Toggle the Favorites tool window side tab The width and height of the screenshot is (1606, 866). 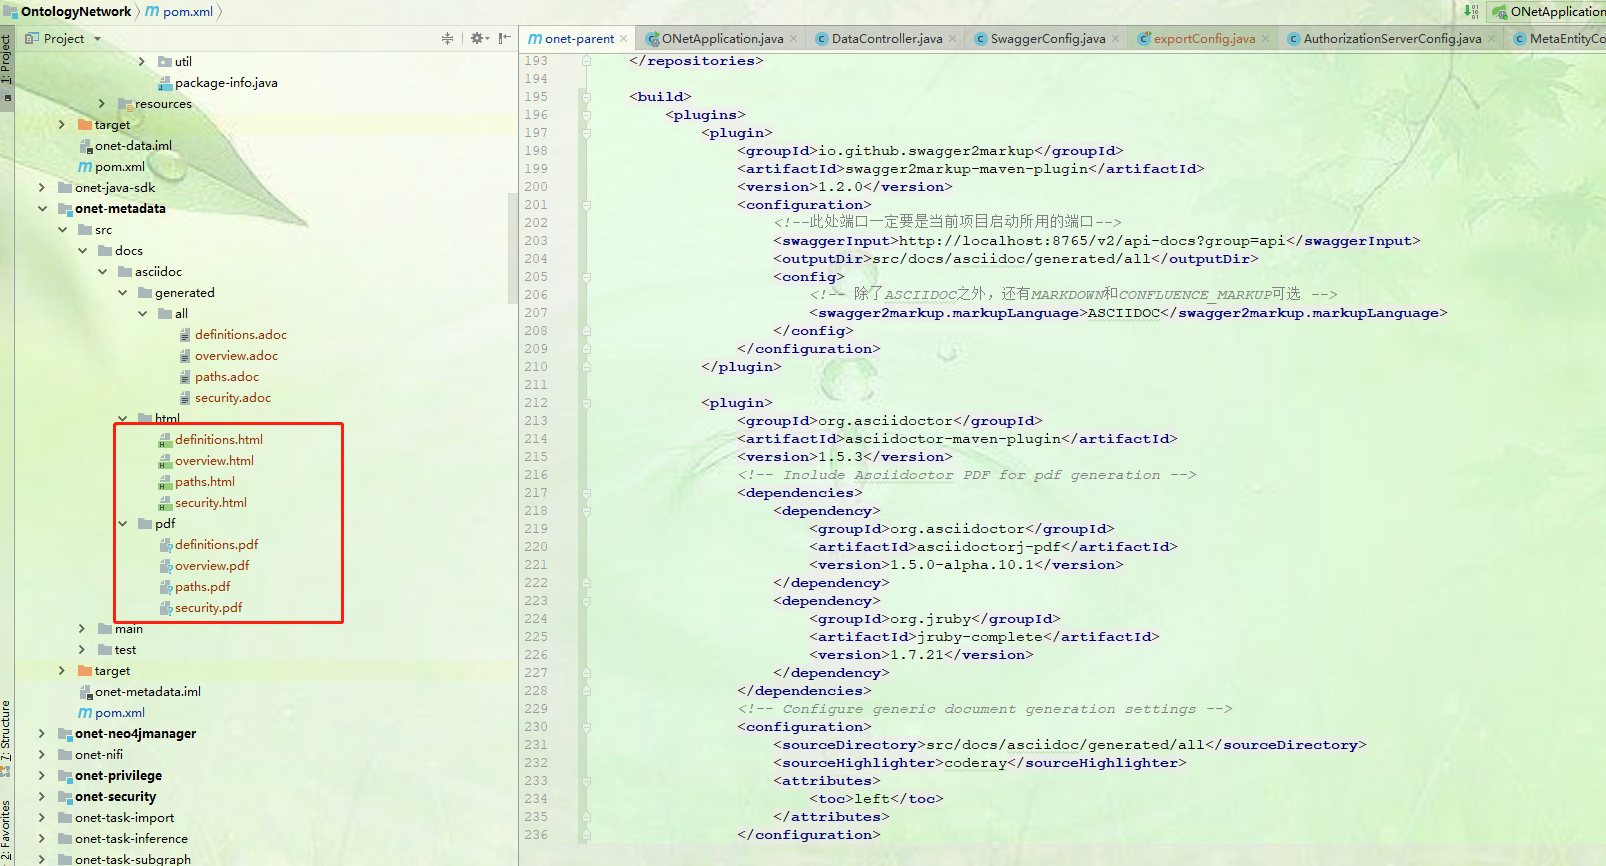tap(6, 831)
